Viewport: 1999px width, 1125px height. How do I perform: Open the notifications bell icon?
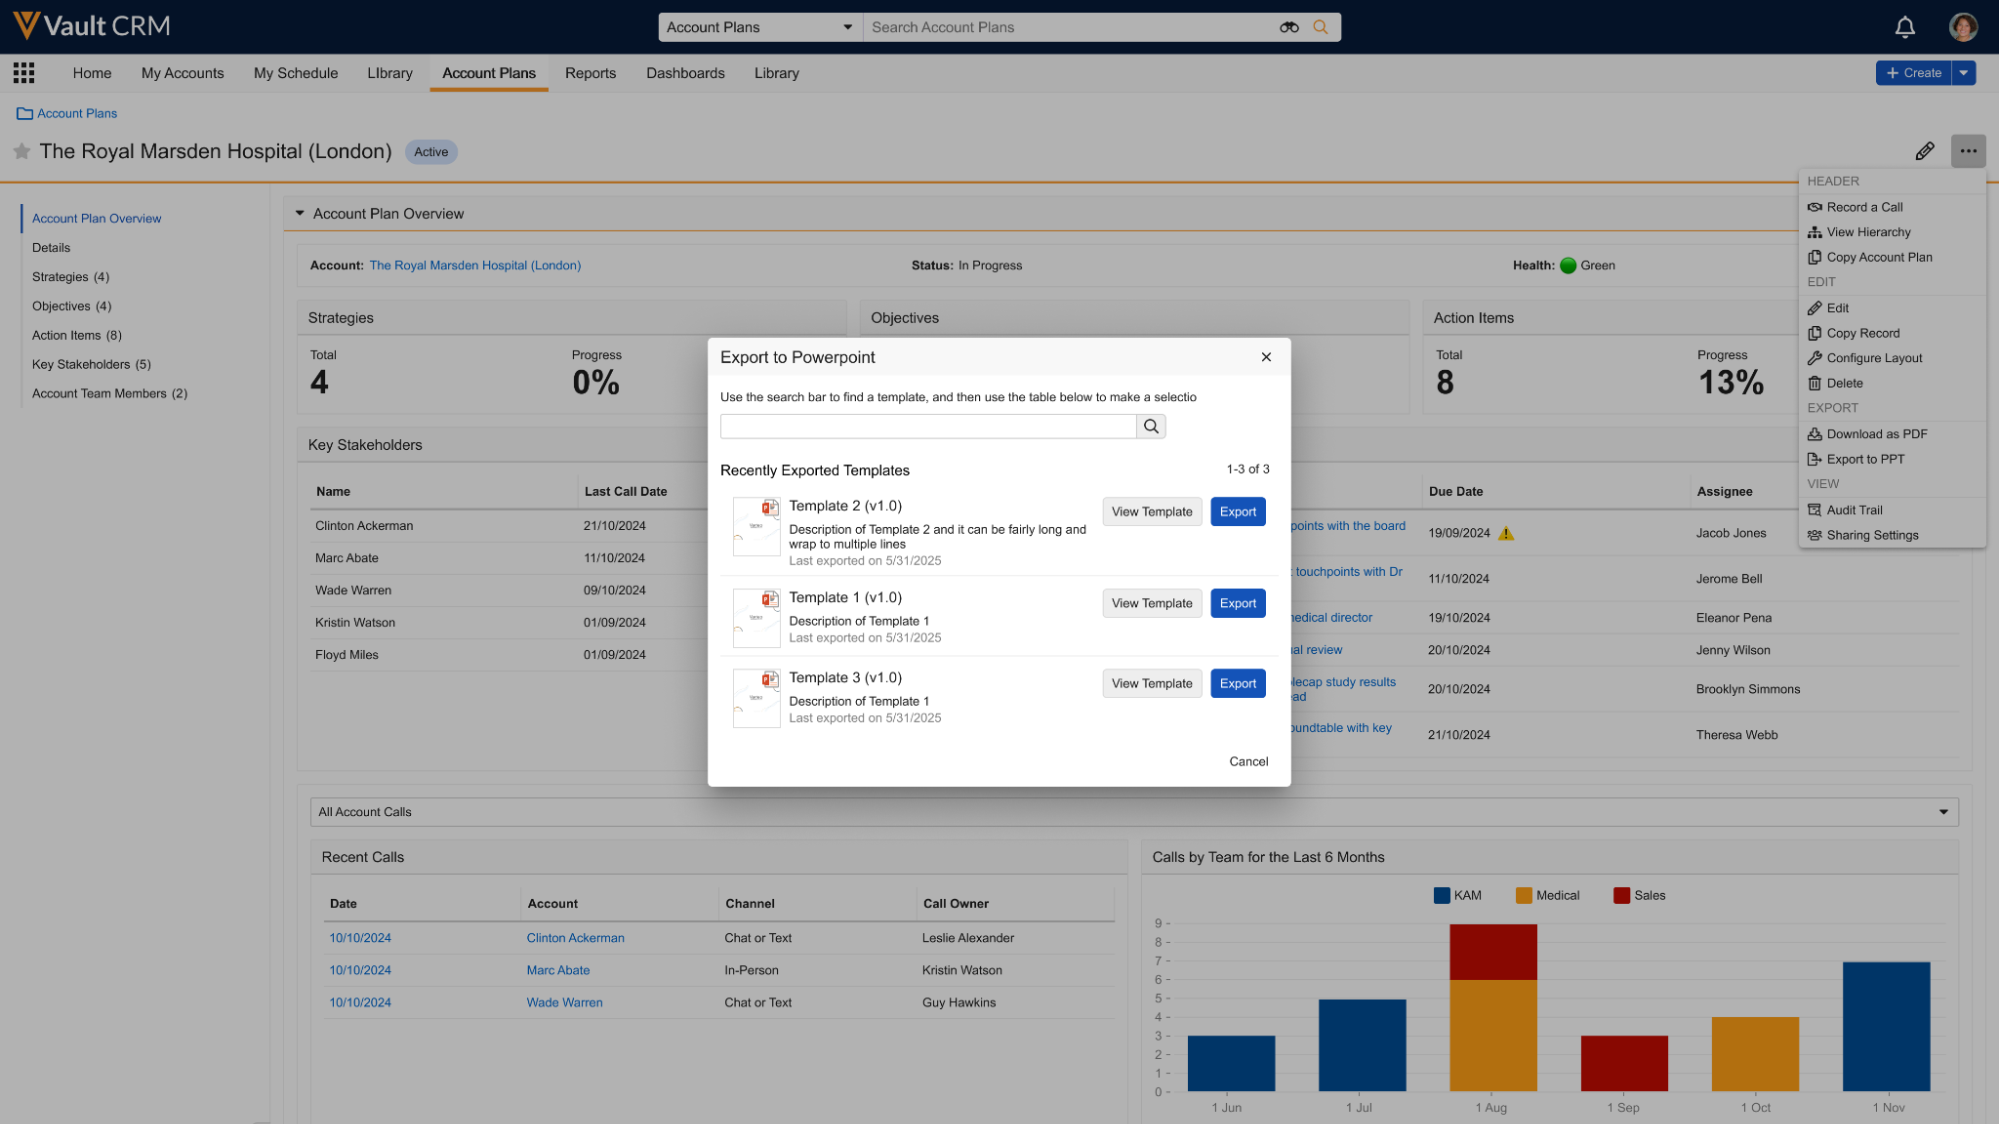pos(1904,27)
